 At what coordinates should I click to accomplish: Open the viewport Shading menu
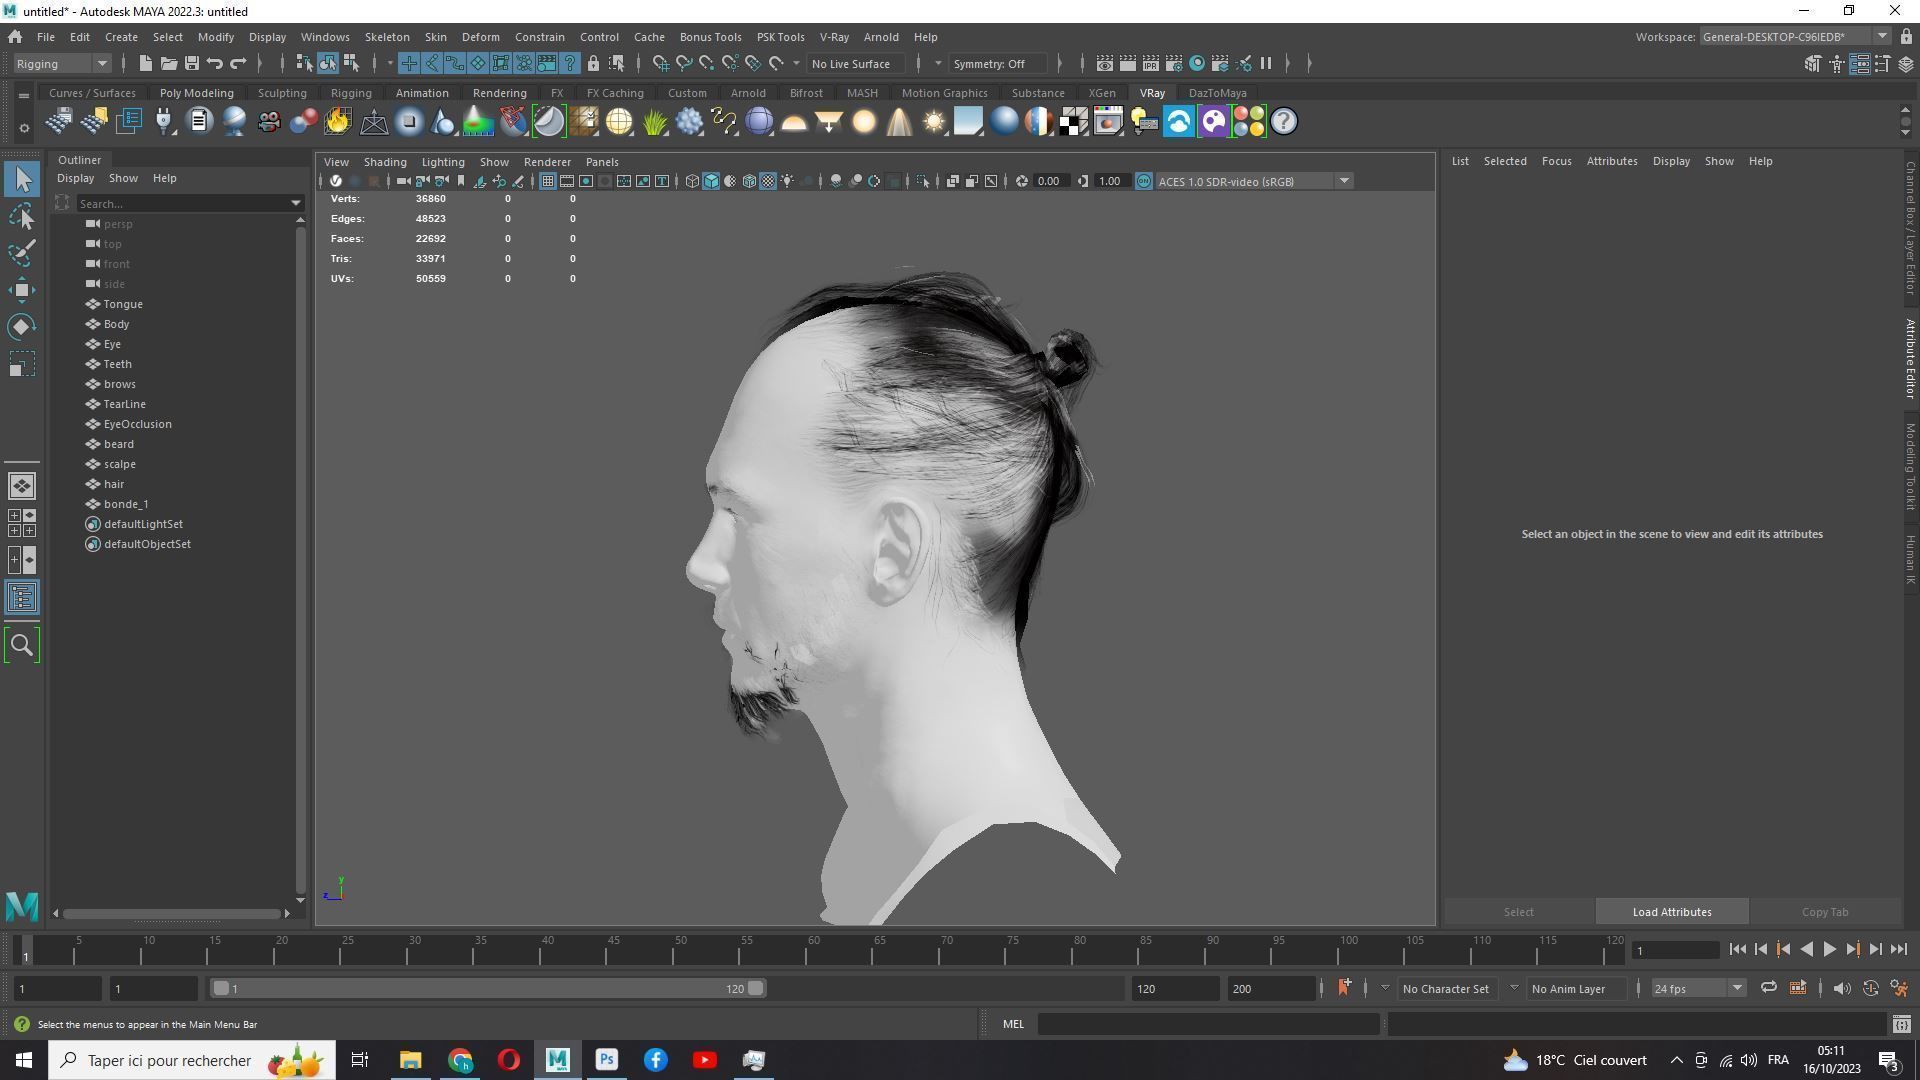[385, 162]
